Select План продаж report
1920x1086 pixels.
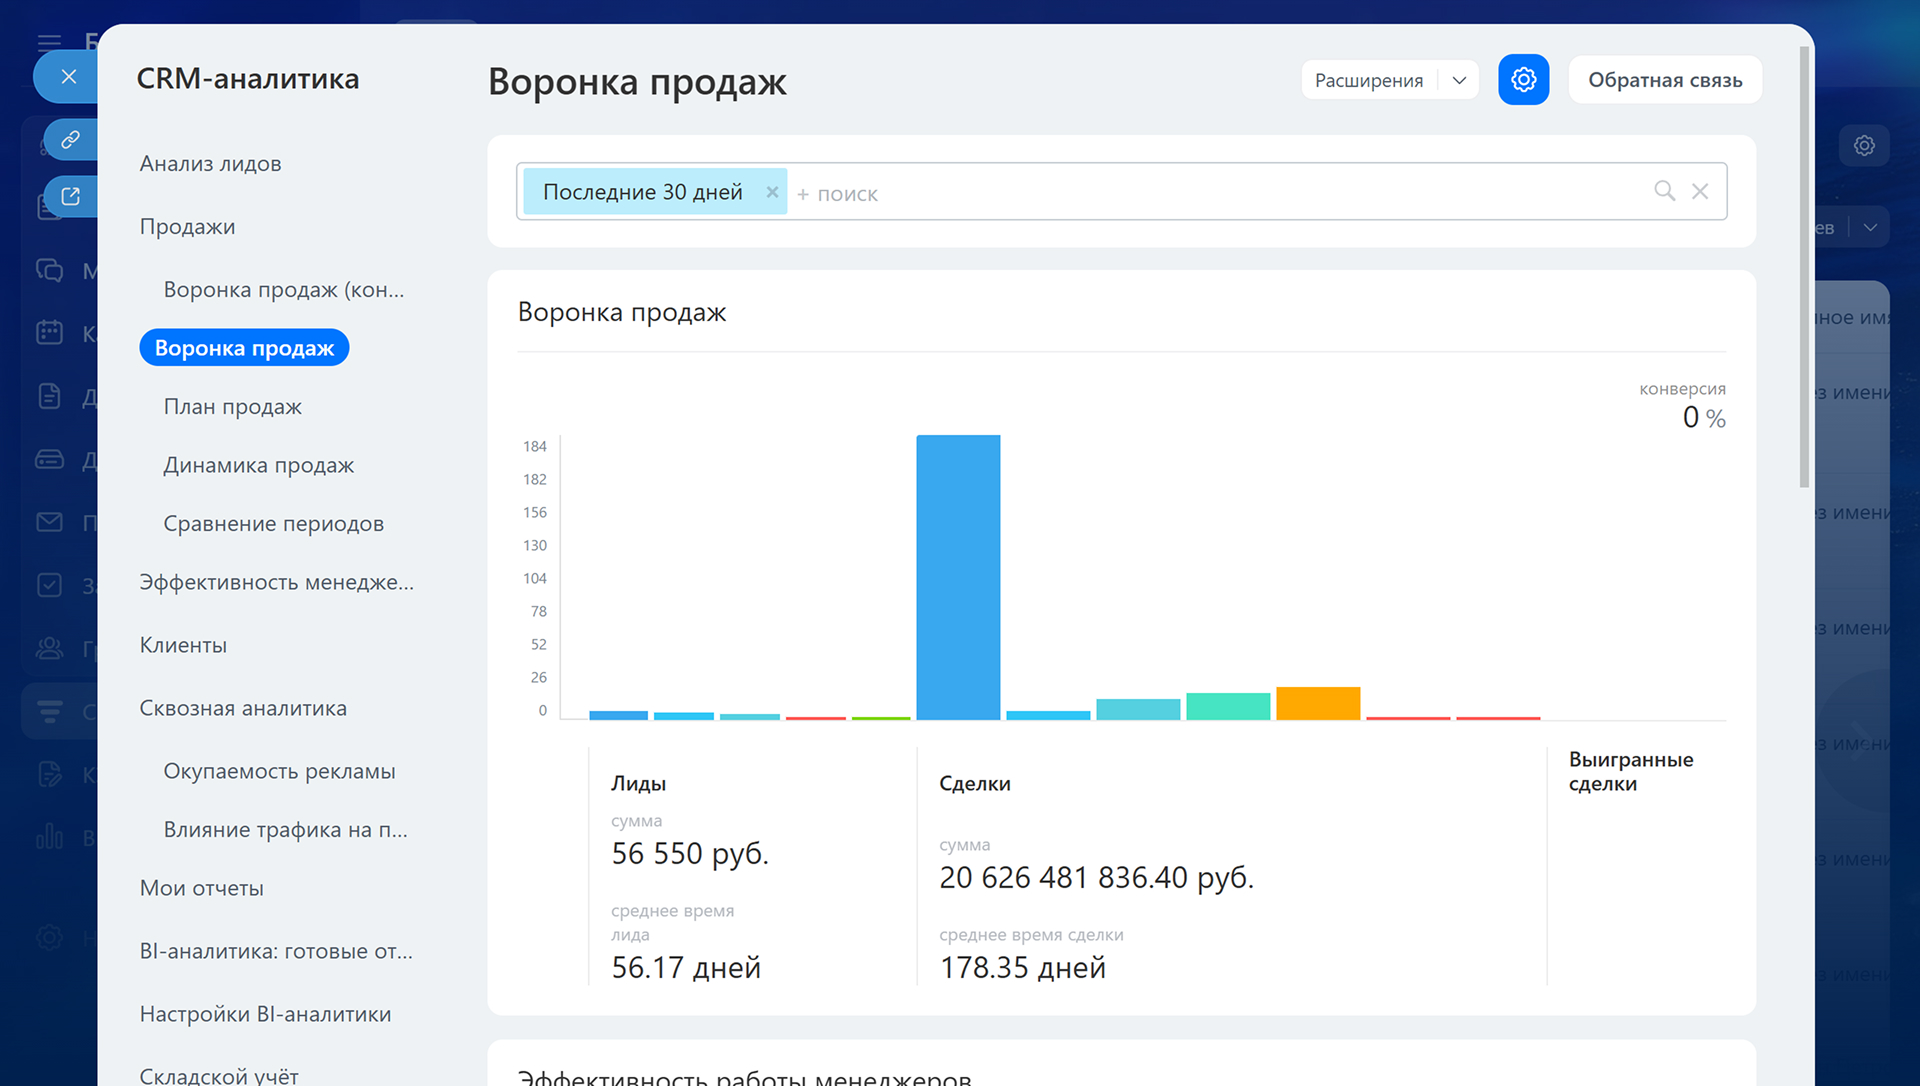(x=232, y=407)
